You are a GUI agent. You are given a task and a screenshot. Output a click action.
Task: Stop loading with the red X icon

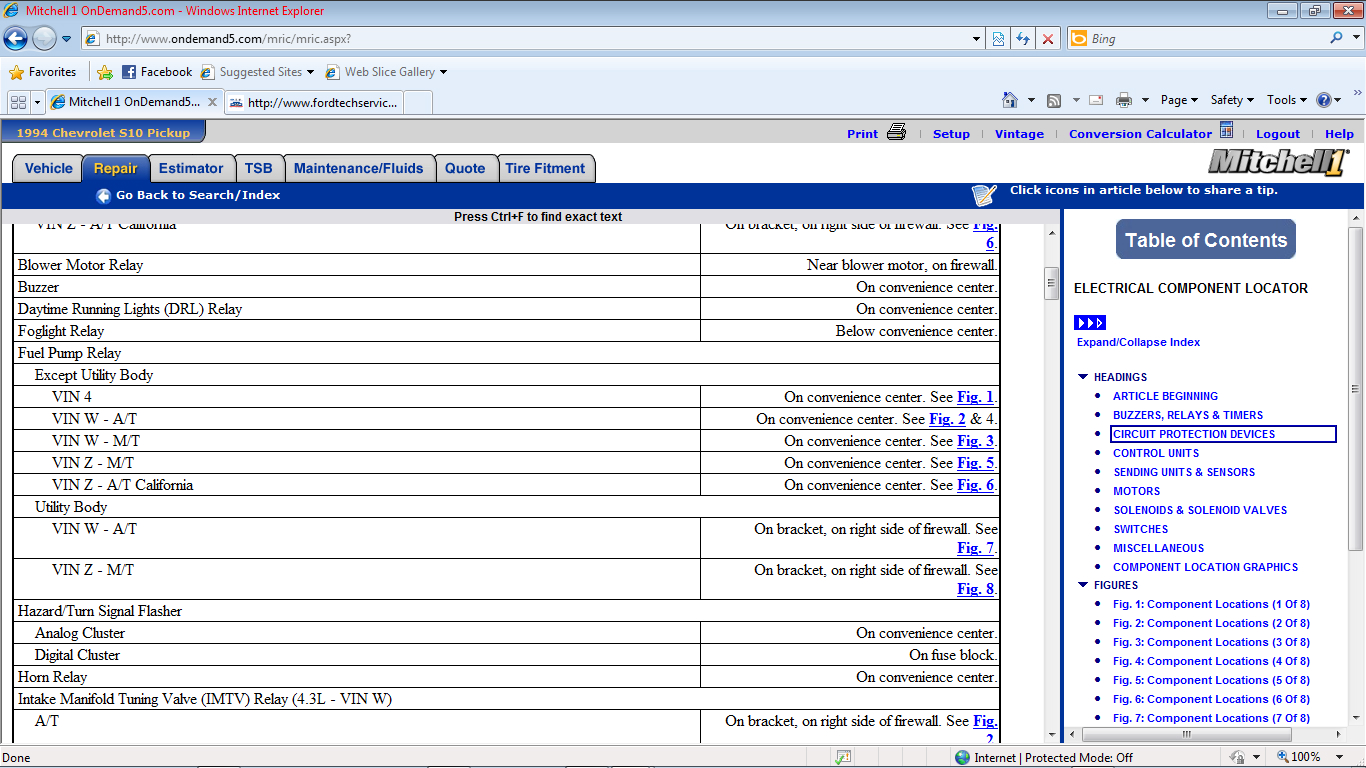1048,39
